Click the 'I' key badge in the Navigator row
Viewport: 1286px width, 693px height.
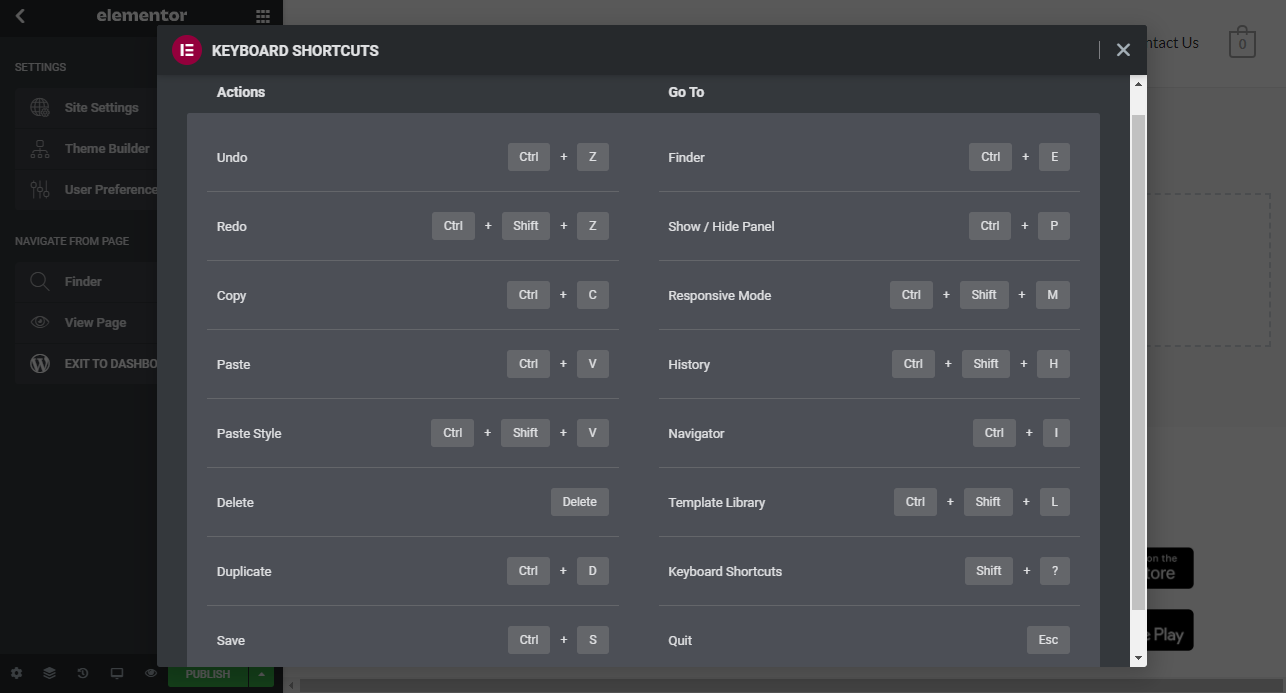1056,433
